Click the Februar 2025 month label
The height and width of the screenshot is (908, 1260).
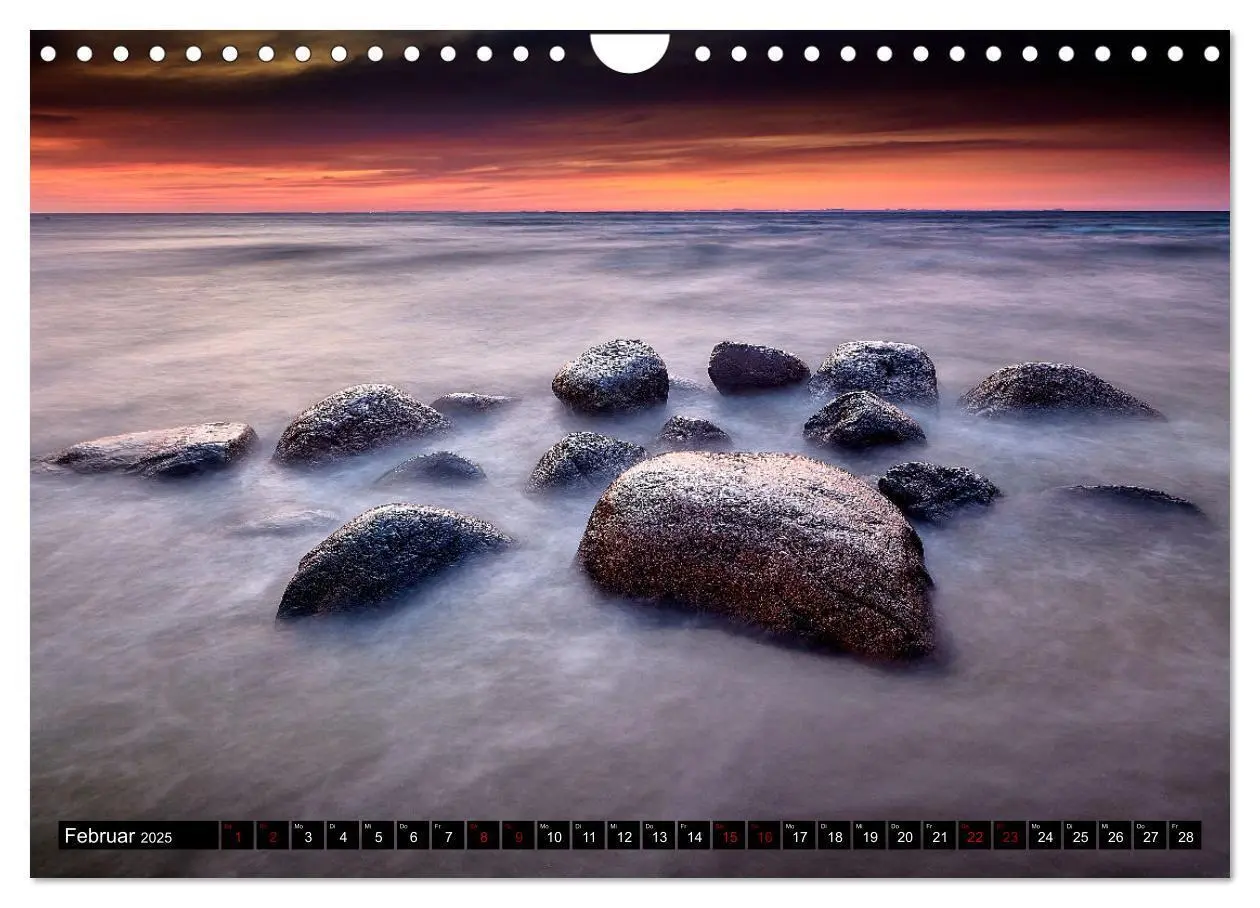point(118,836)
